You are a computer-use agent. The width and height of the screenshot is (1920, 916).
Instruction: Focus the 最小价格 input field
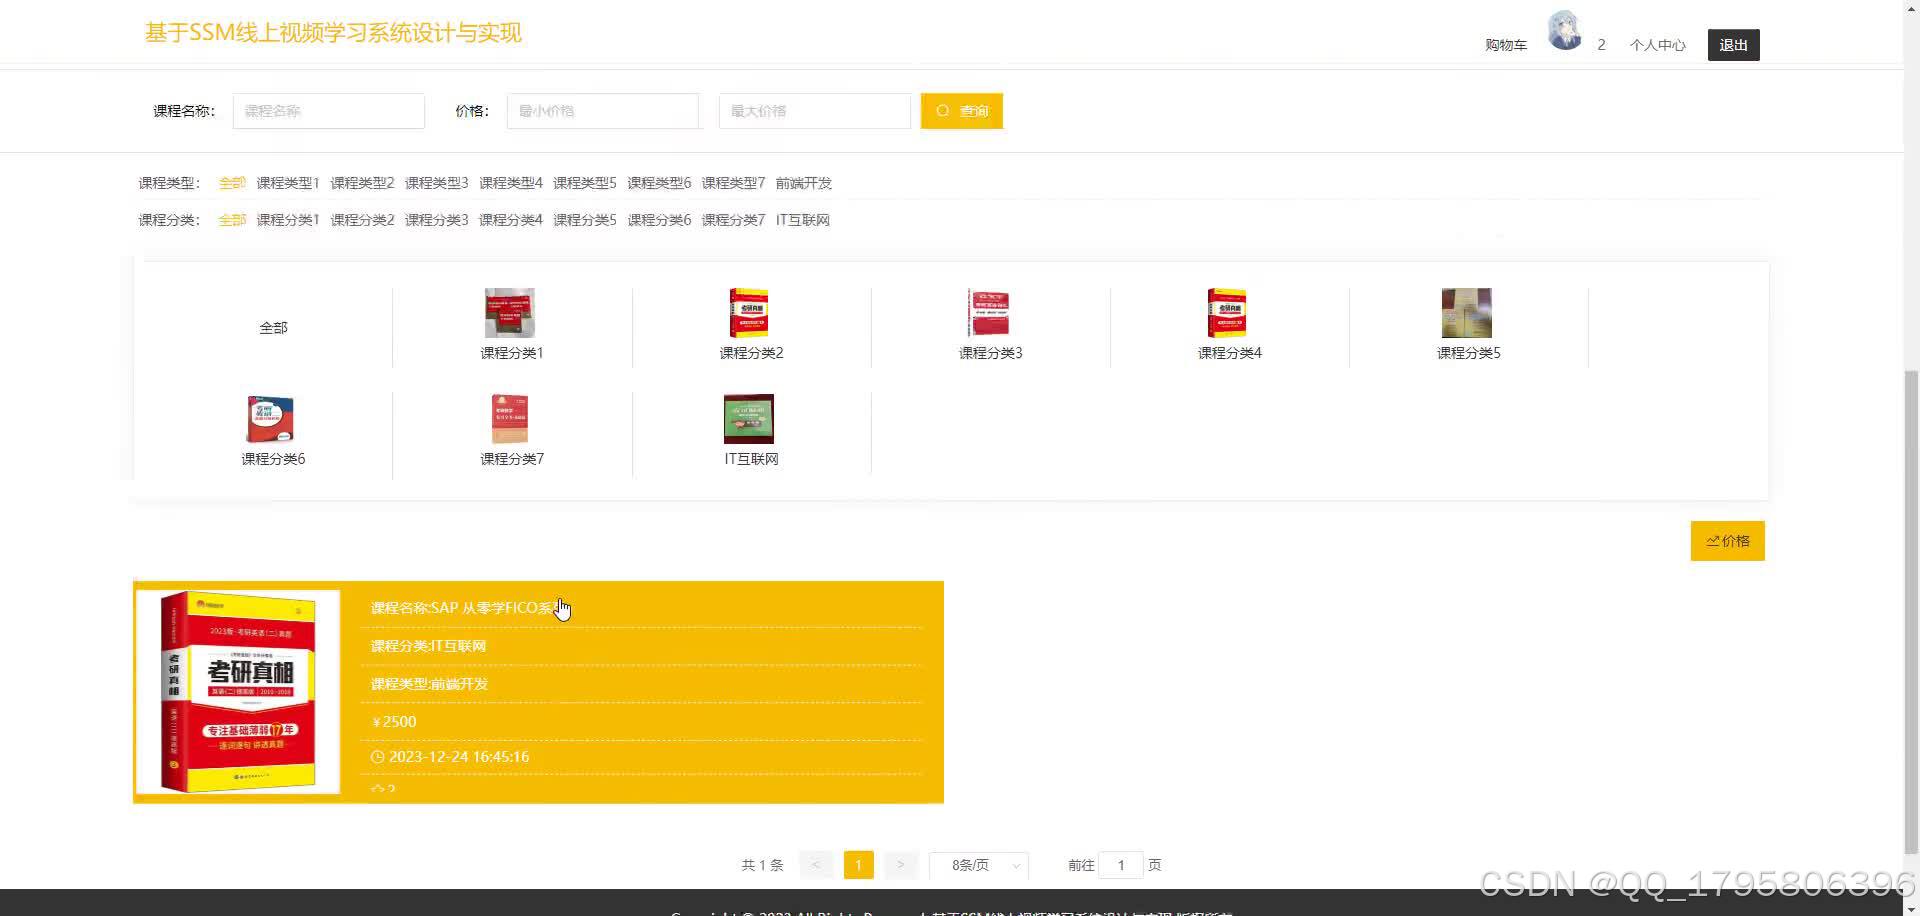pyautogui.click(x=603, y=111)
